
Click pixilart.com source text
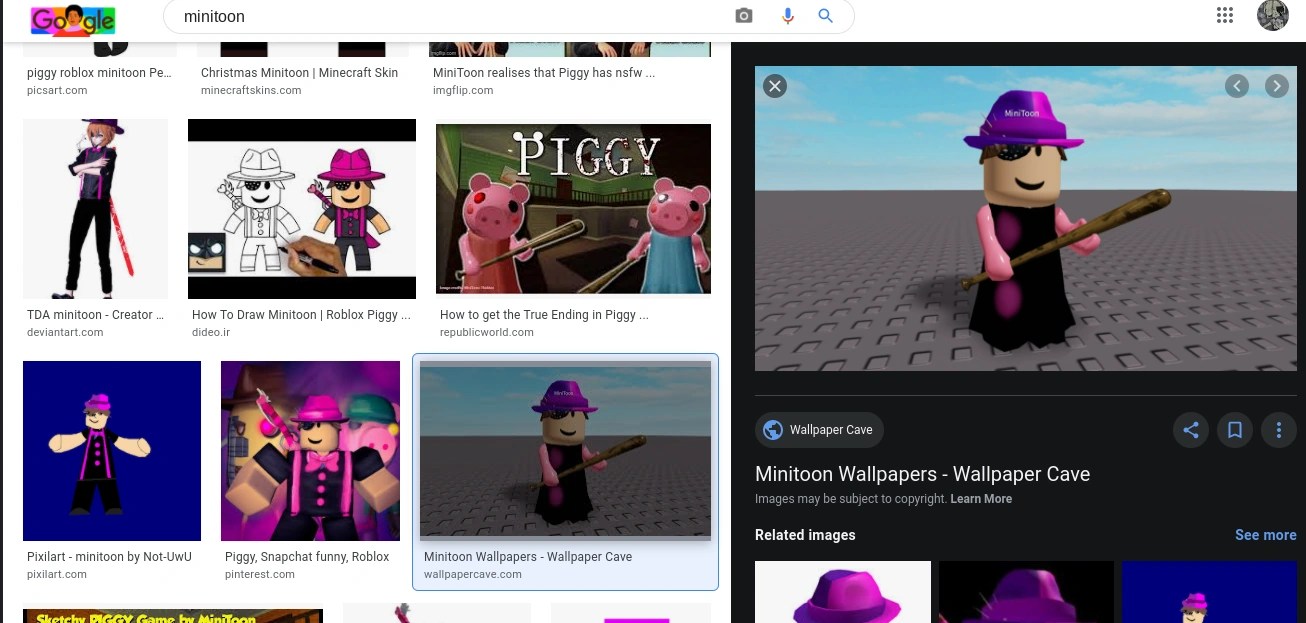[57, 574]
